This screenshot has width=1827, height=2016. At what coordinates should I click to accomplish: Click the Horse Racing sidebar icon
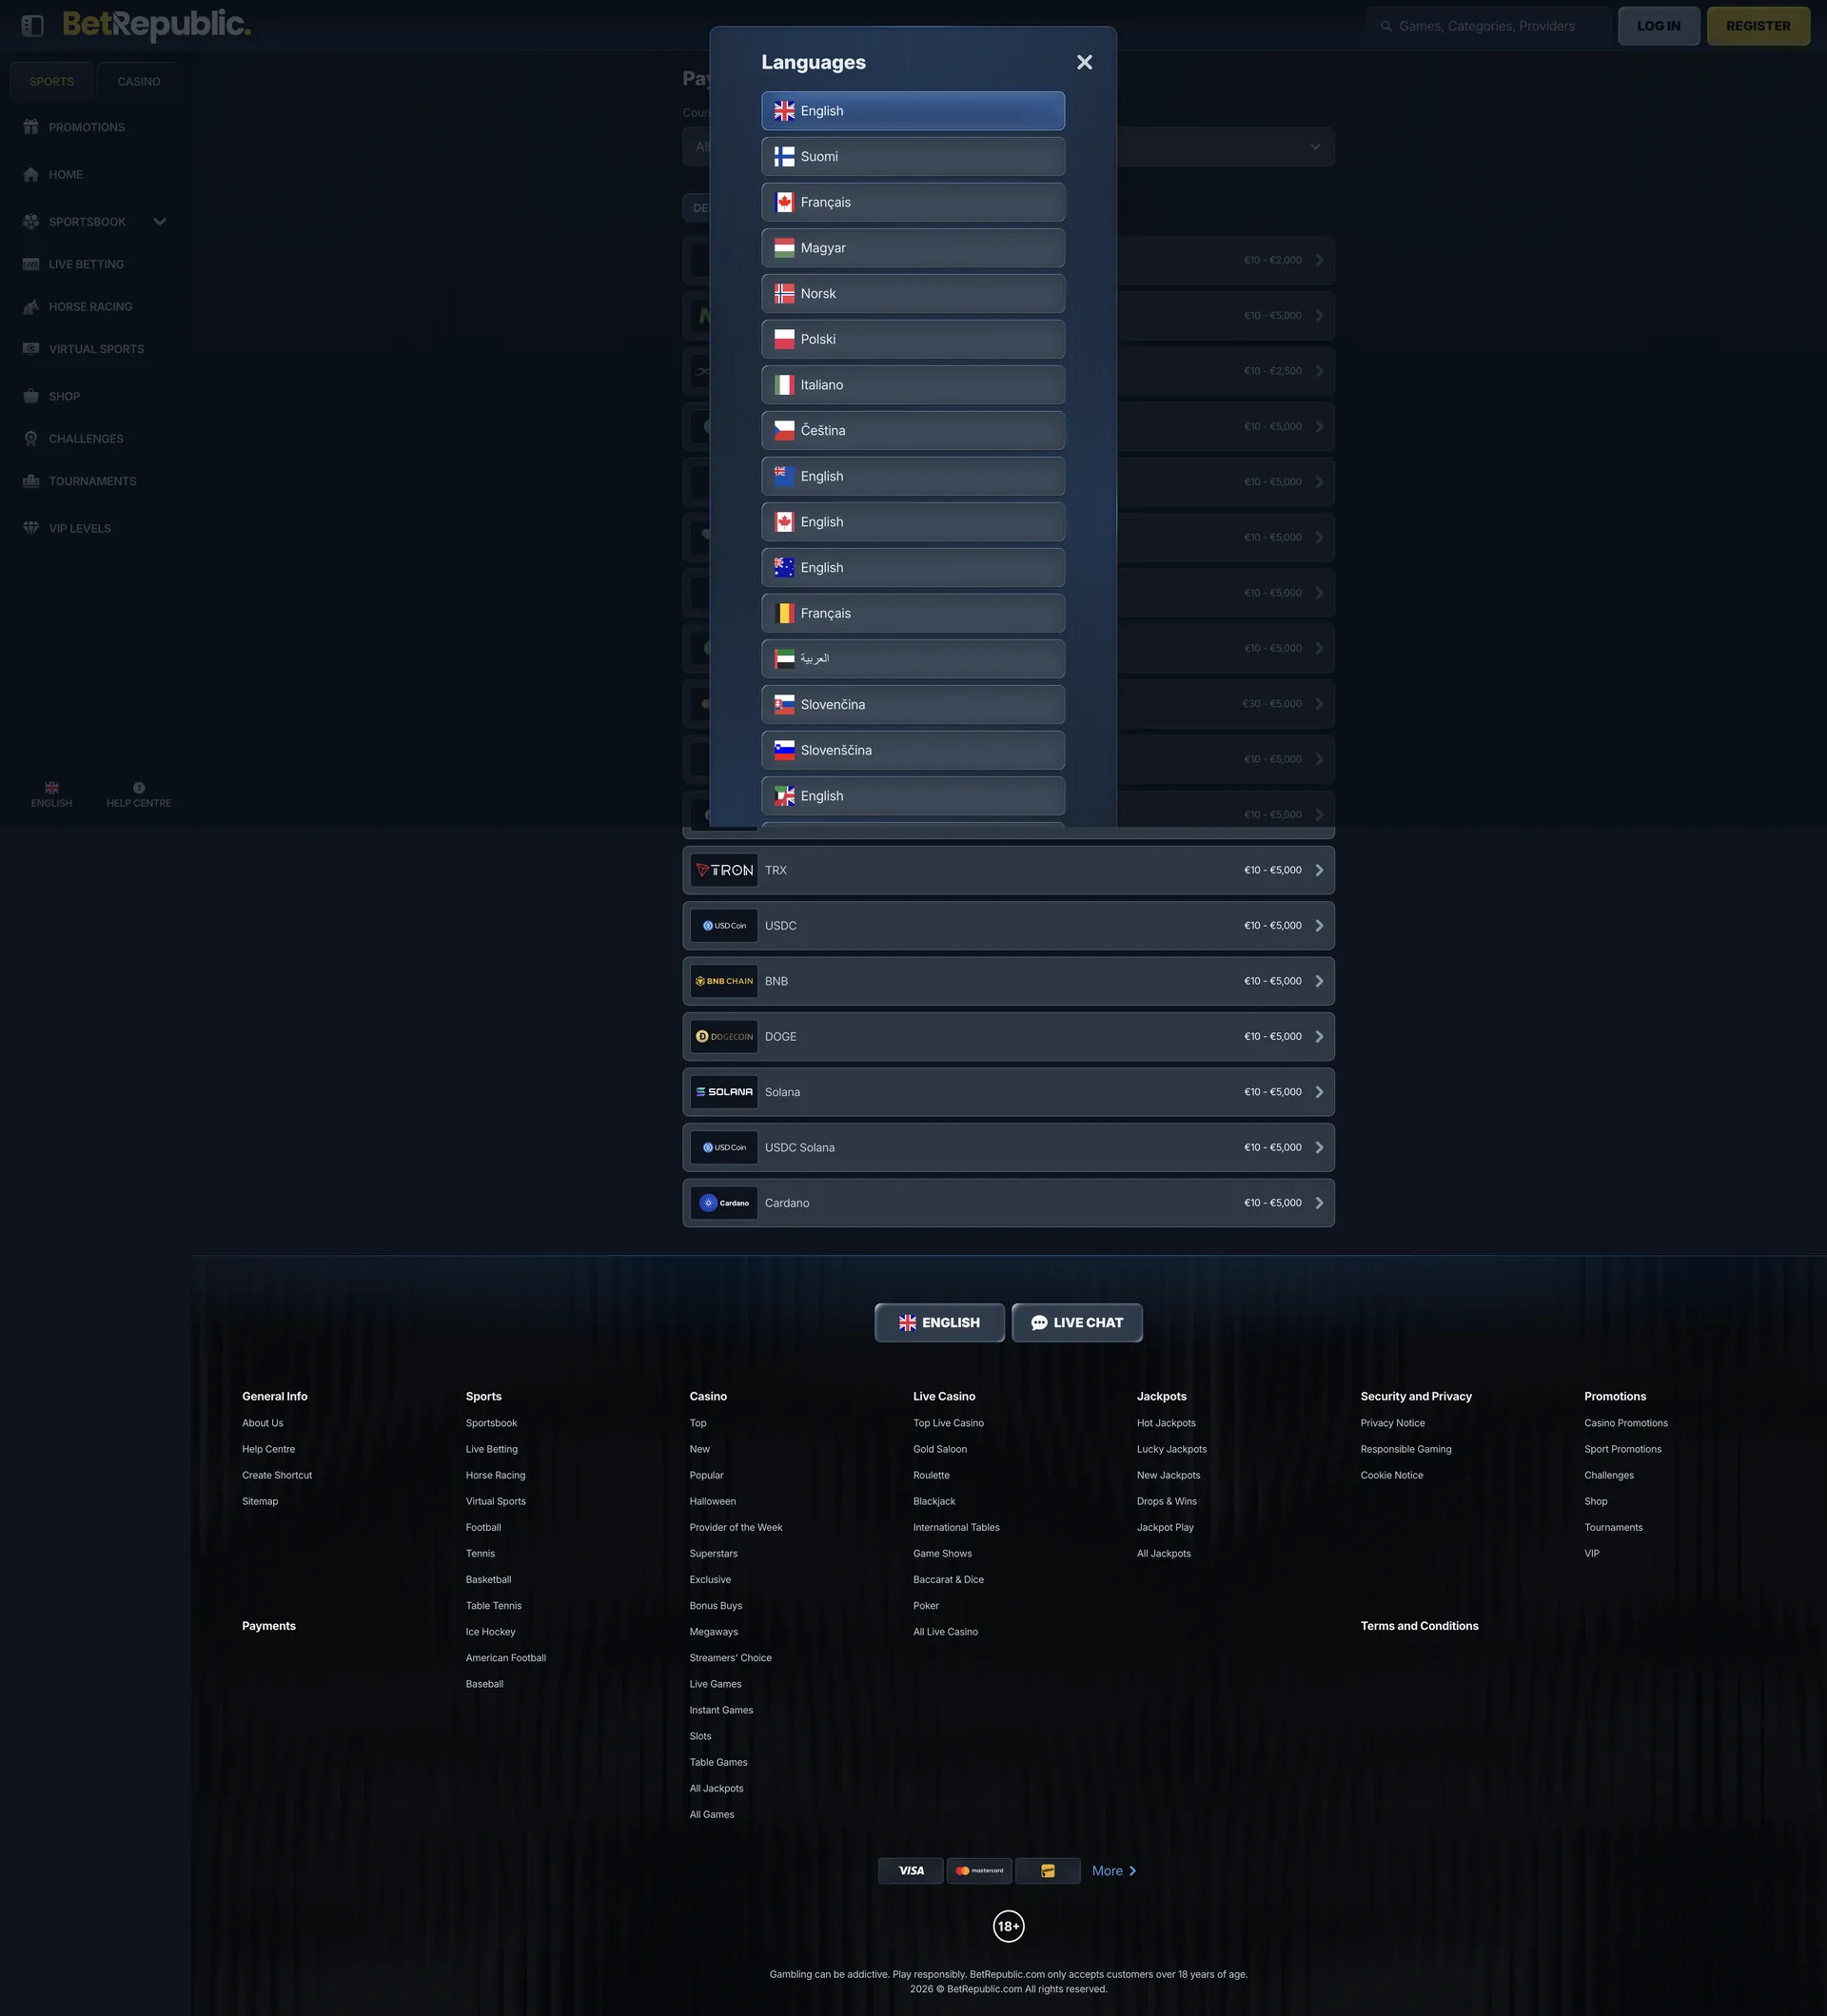[x=31, y=307]
